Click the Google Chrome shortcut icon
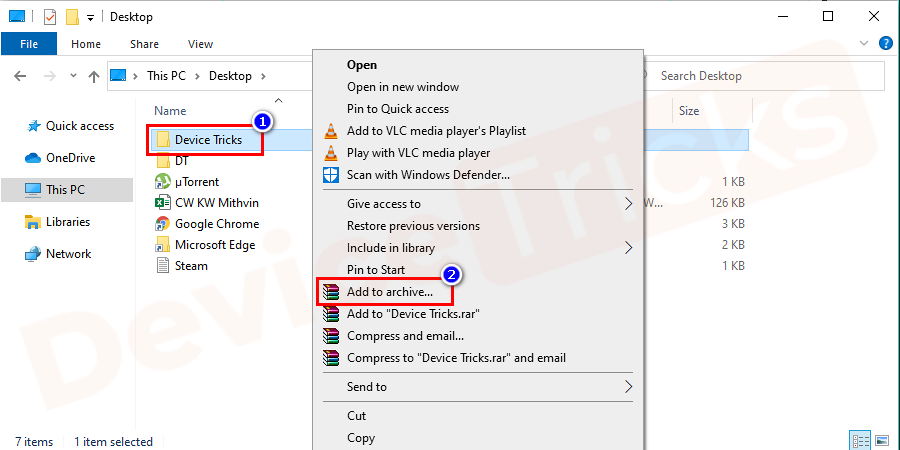 (163, 224)
